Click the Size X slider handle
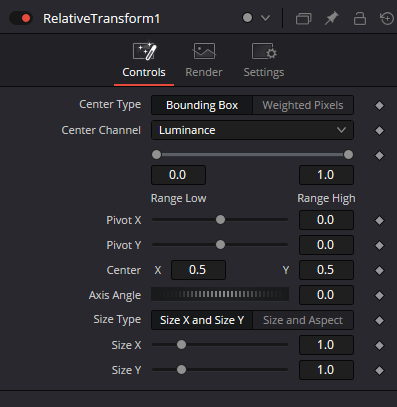This screenshot has width=397, height=407. coord(181,345)
